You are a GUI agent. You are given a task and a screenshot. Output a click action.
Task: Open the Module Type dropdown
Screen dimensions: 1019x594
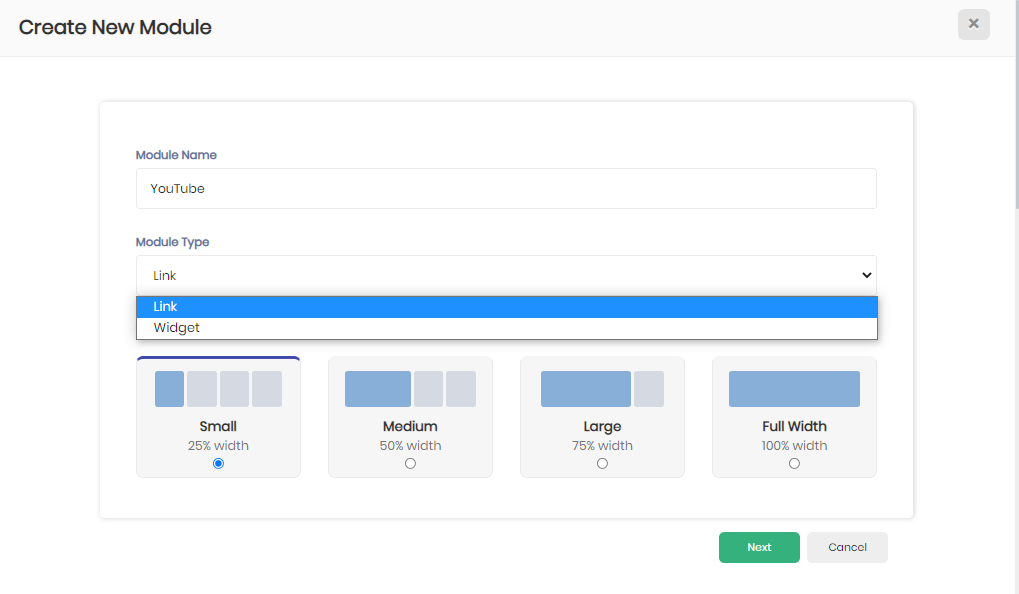(506, 275)
